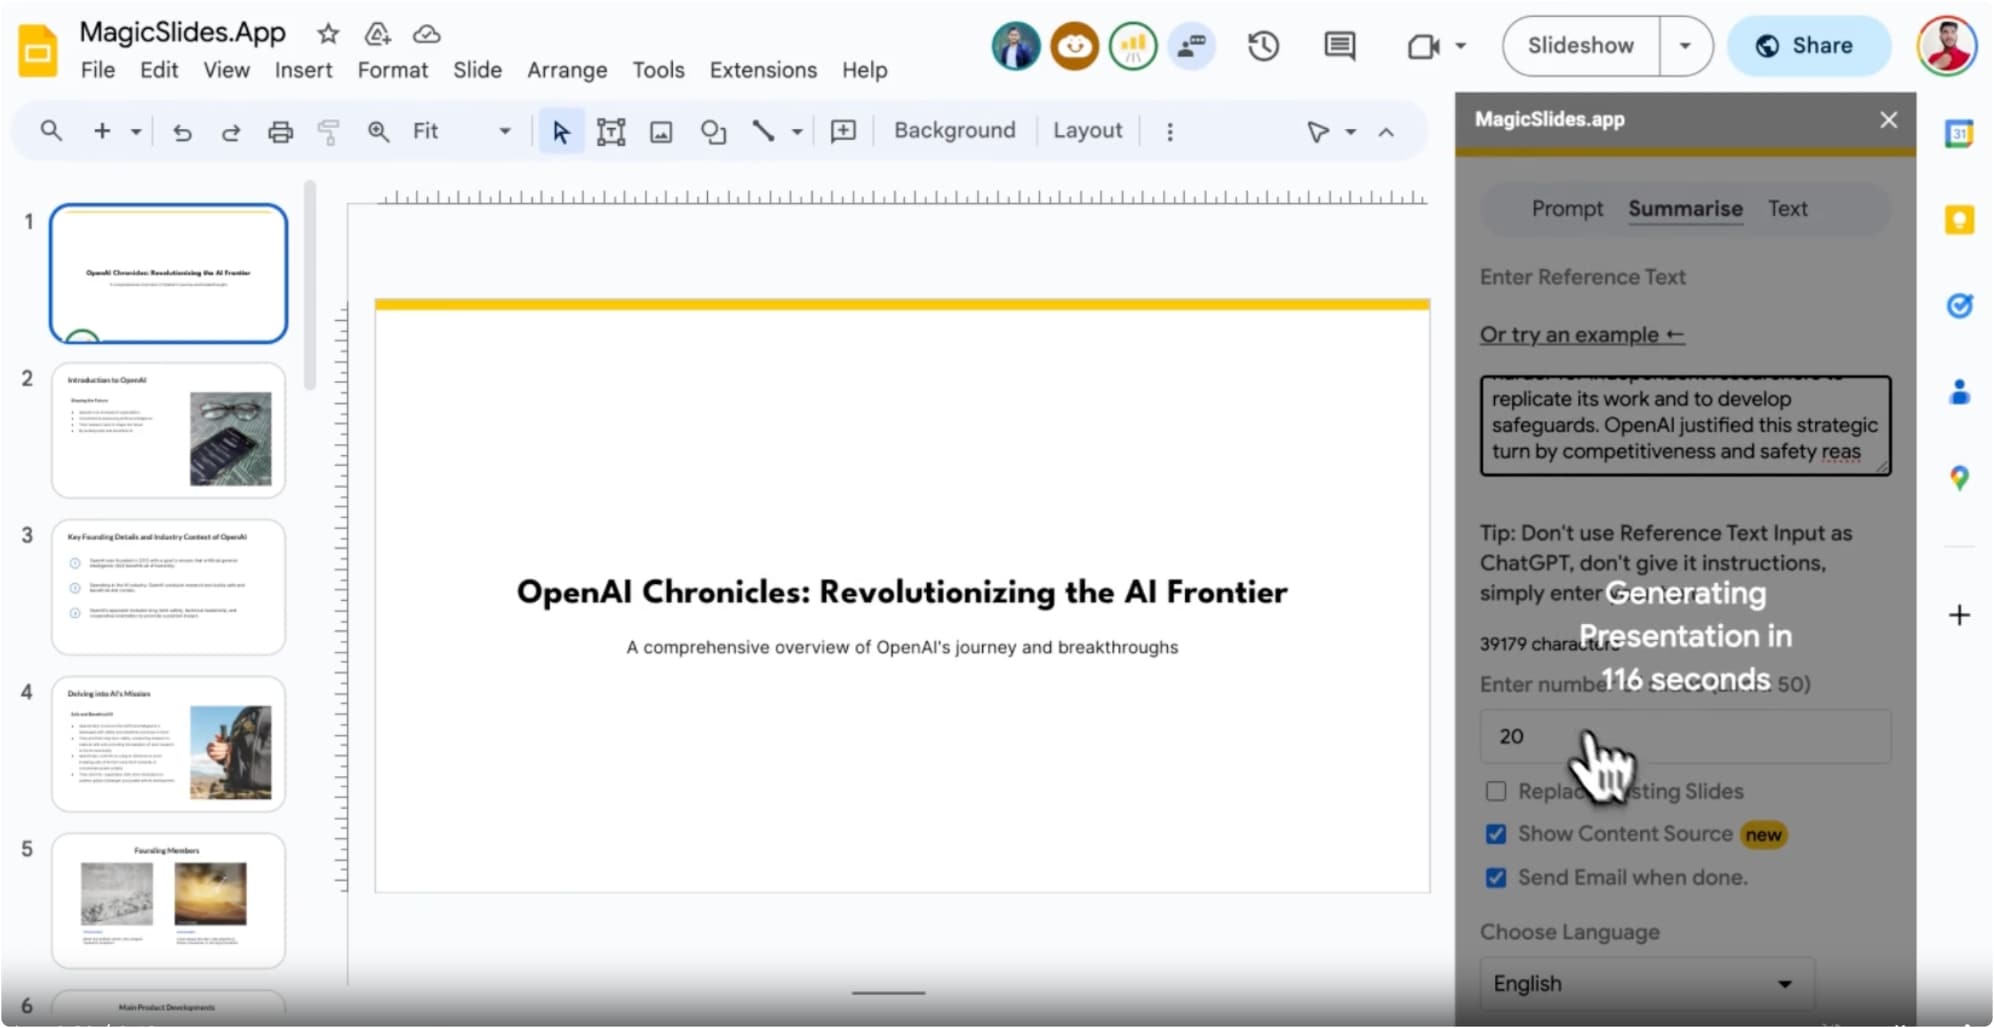Screen dimensions: 1994x1028
Task: Open the Extensions menu
Action: 763,70
